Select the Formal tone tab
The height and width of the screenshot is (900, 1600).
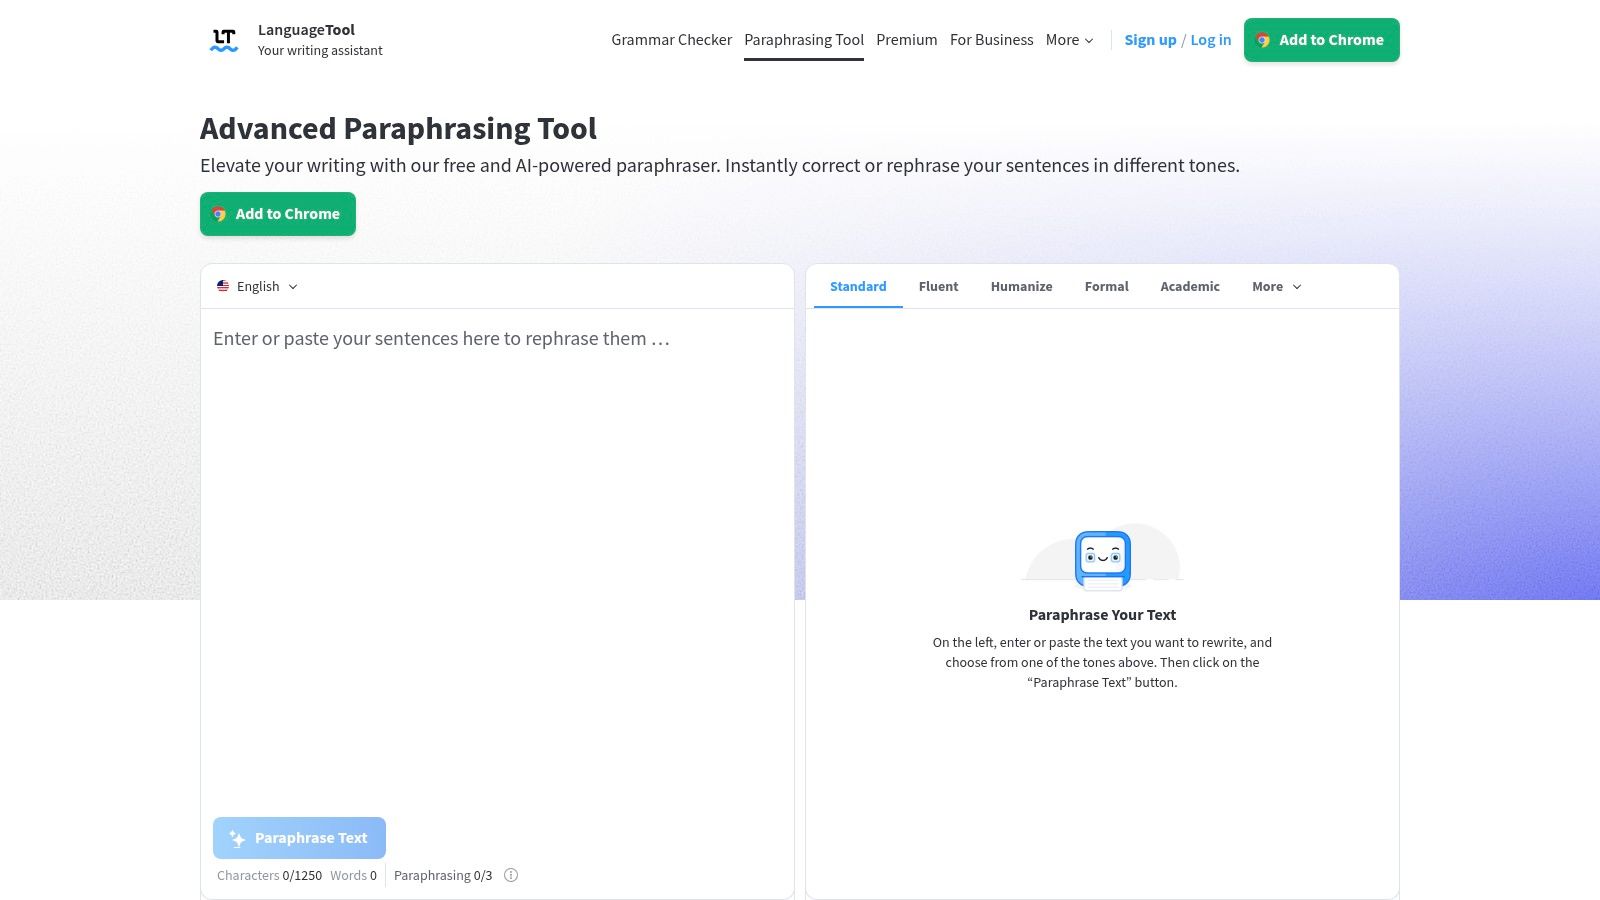point(1106,286)
